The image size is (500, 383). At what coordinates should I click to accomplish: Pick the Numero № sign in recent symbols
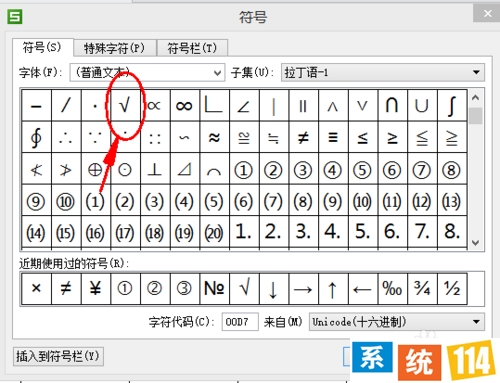click(214, 288)
